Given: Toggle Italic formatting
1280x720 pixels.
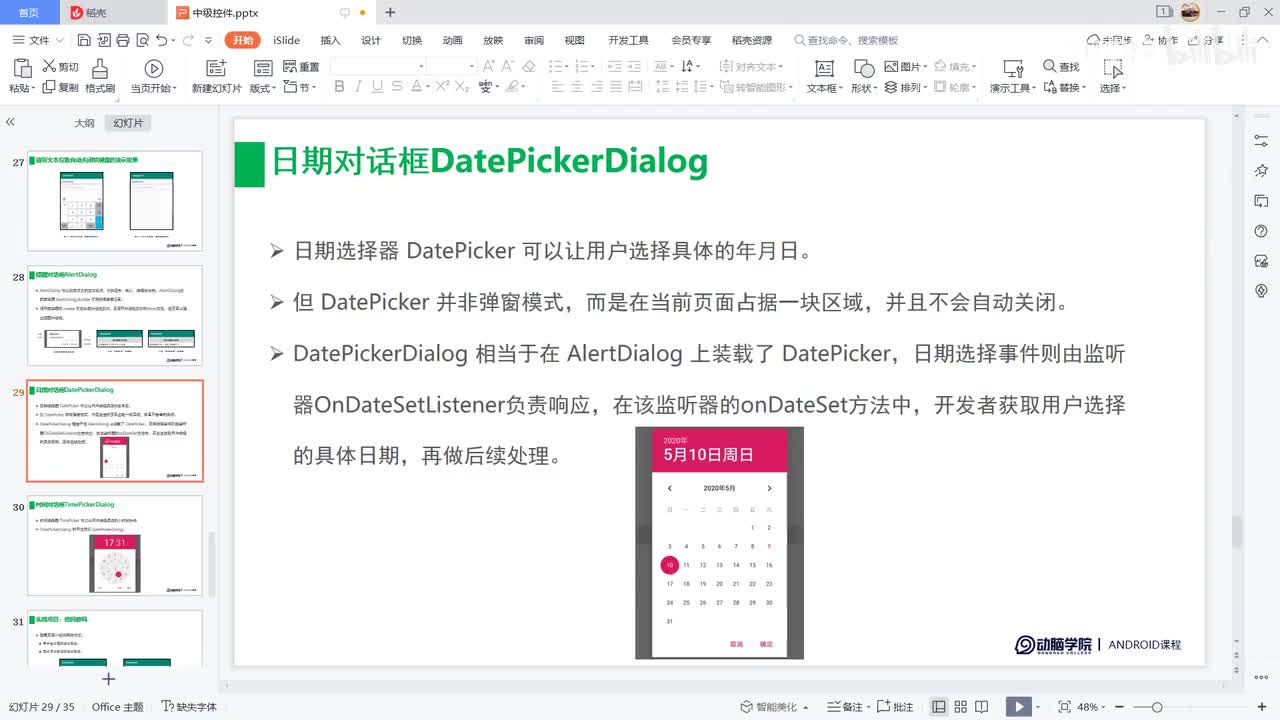Looking at the screenshot, I should pyautogui.click(x=358, y=87).
